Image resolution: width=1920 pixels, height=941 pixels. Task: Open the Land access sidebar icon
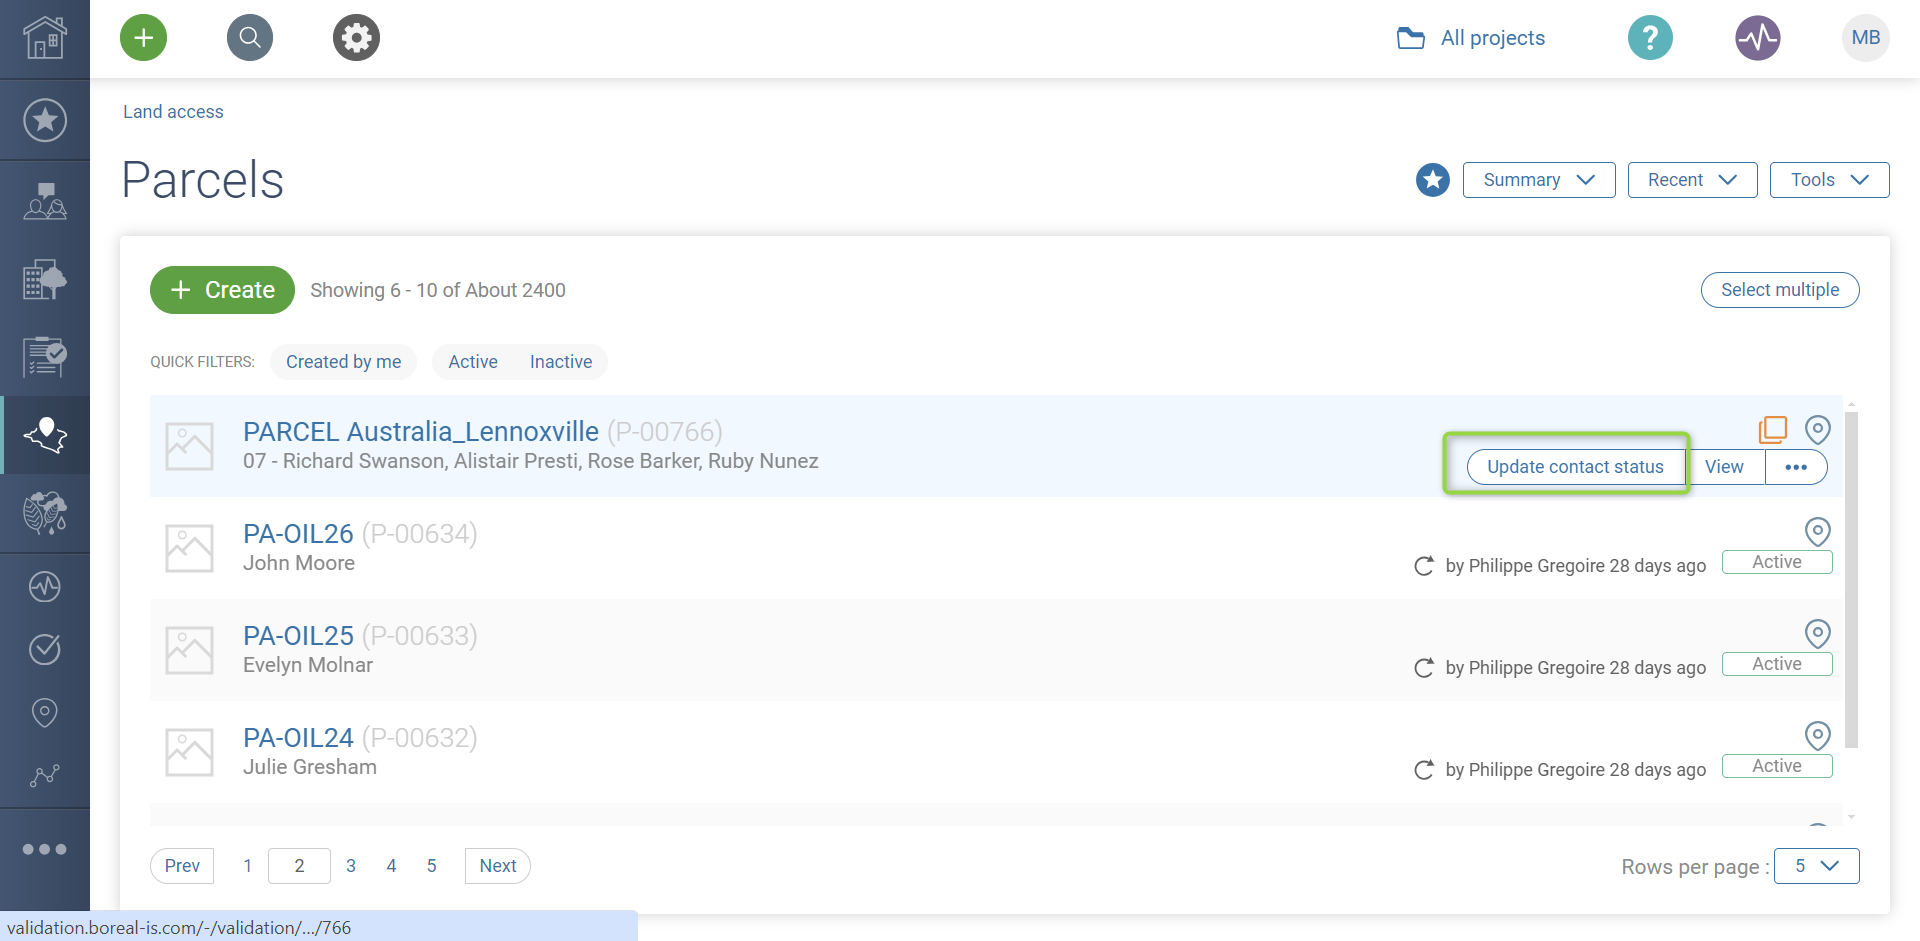45,435
